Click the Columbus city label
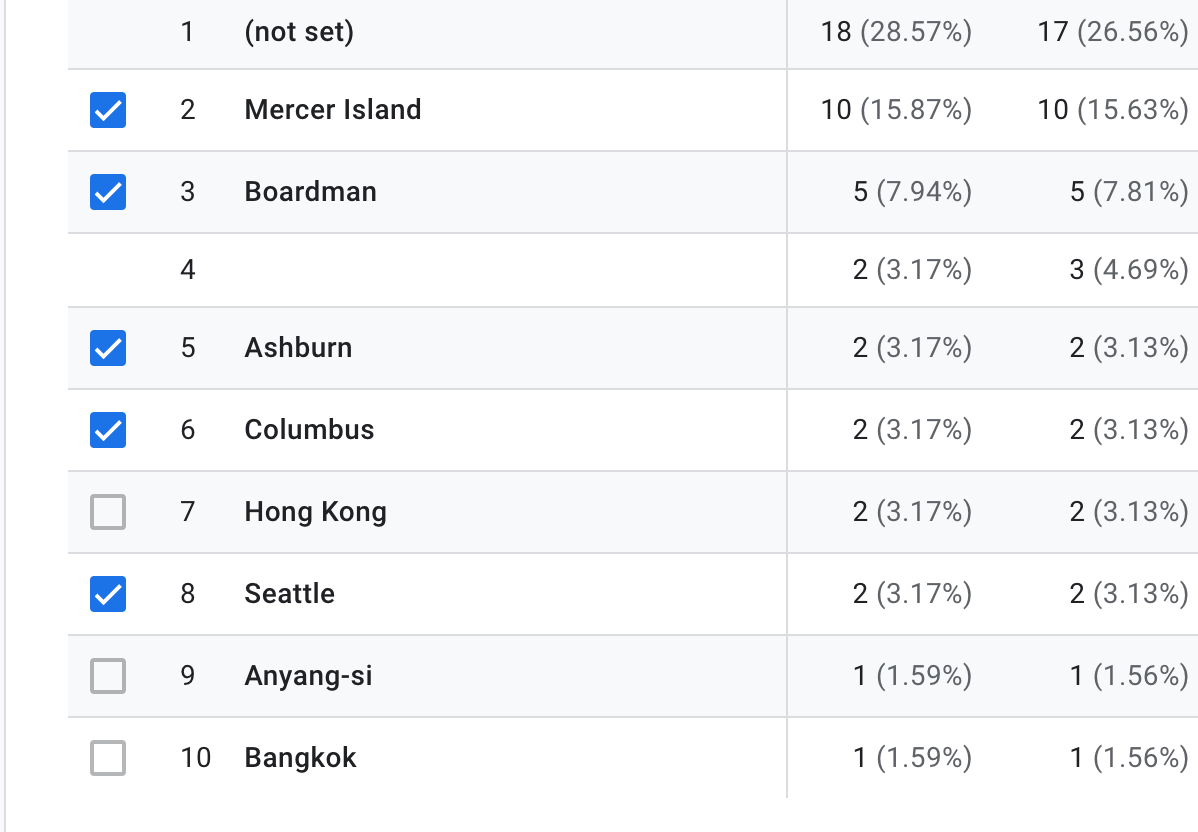 point(309,430)
